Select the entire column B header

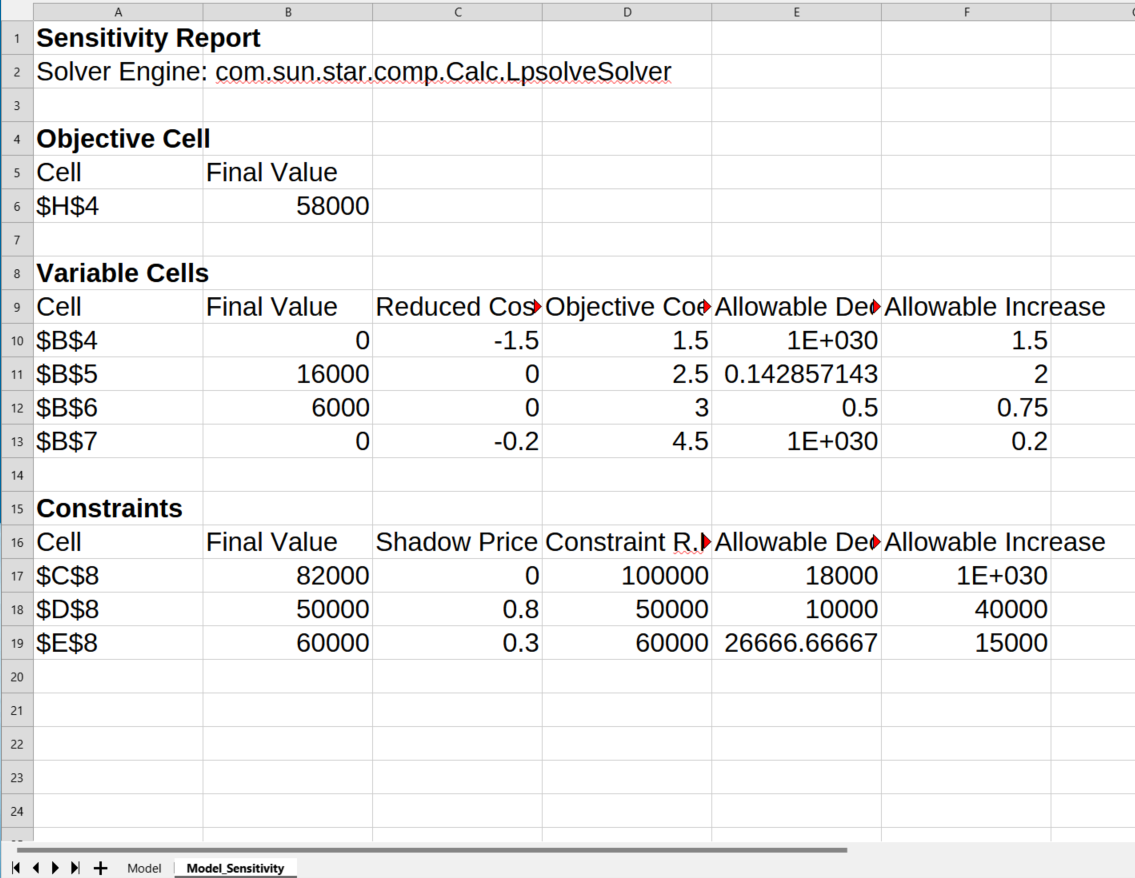[x=288, y=11]
